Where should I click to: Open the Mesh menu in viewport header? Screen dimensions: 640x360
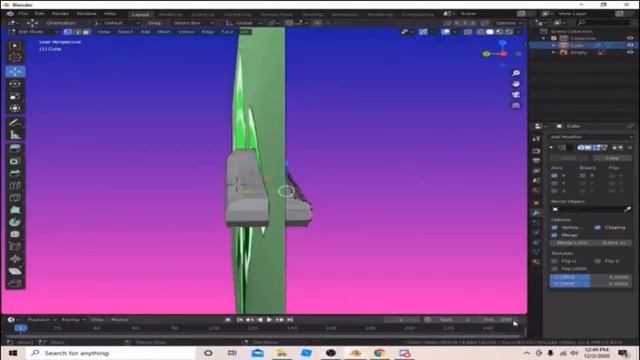164,32
